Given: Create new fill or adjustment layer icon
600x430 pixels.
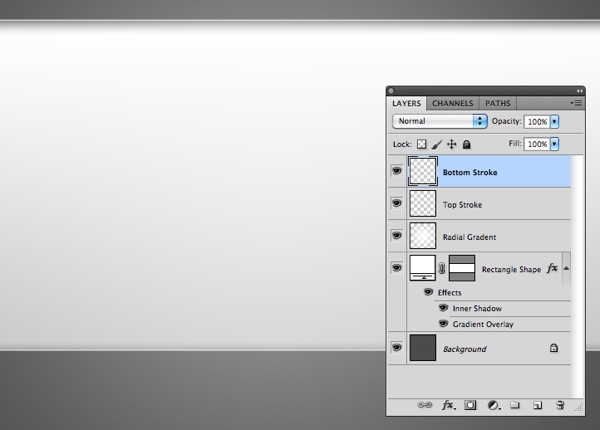Looking at the screenshot, I should (x=494, y=405).
